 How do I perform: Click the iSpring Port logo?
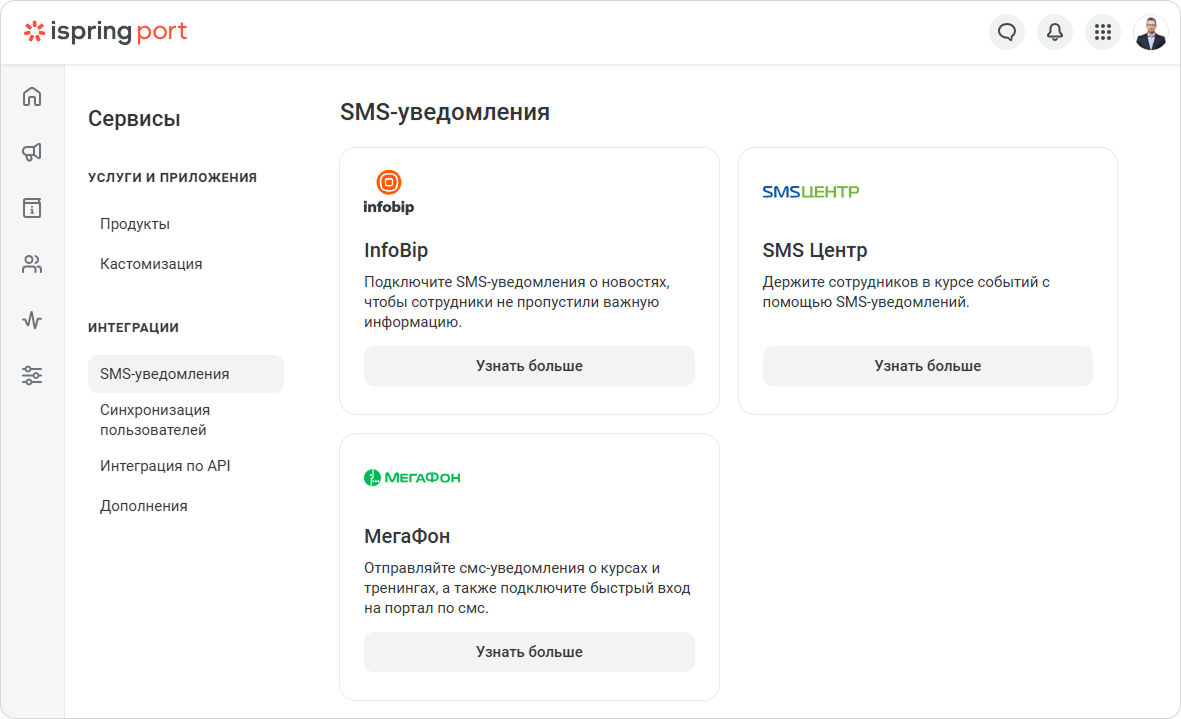(x=105, y=32)
